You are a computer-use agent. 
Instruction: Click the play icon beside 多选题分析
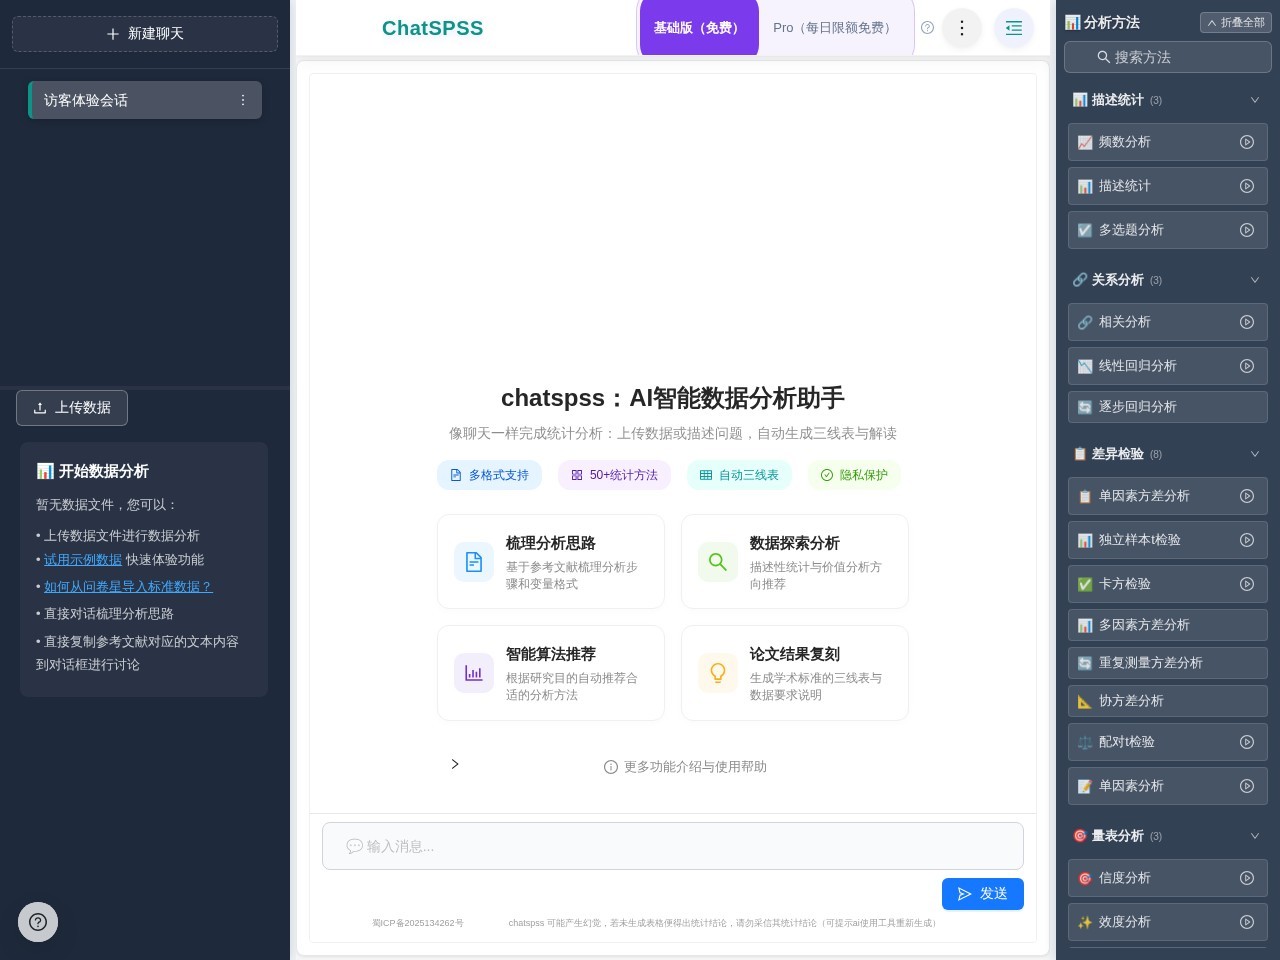coord(1247,230)
